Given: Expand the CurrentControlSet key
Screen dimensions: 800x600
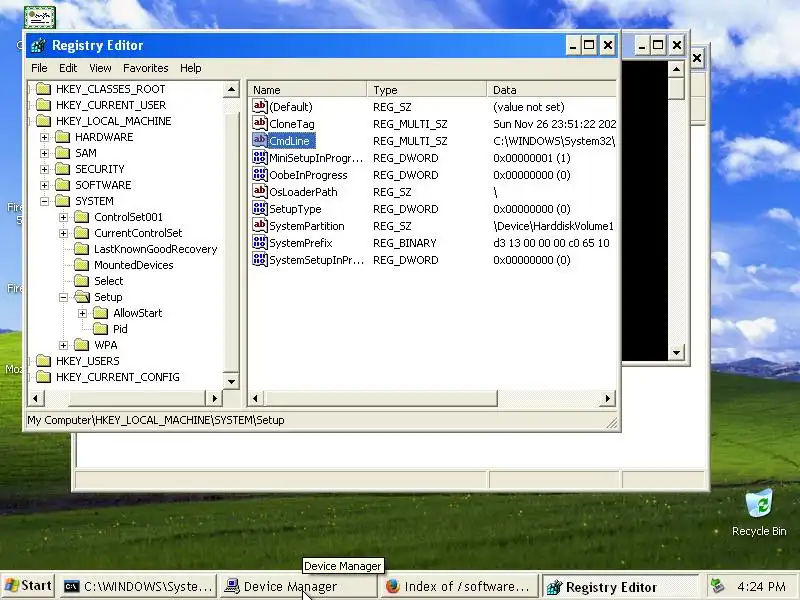Looking at the screenshot, I should coord(63,233).
